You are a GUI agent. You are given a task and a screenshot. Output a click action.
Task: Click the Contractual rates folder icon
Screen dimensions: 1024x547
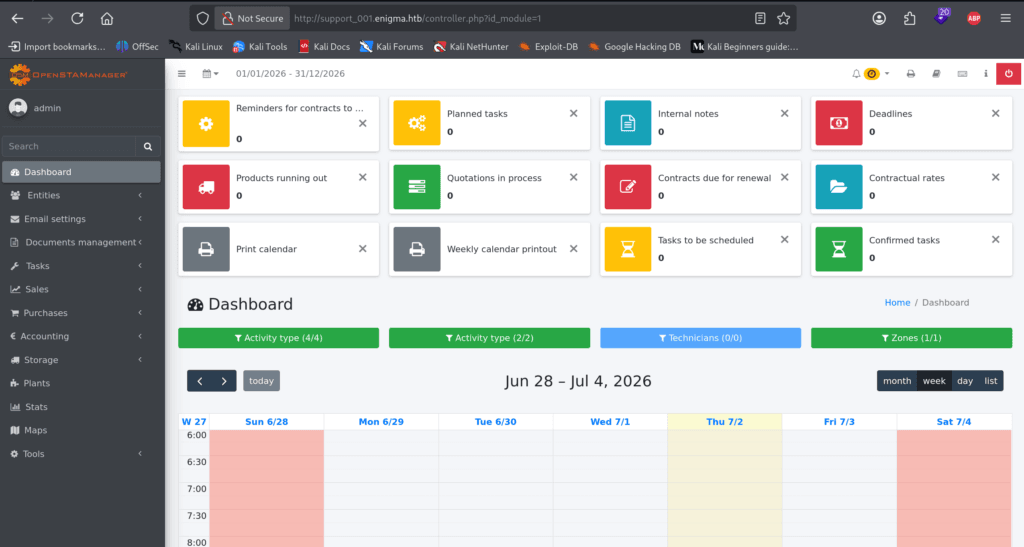(839, 187)
